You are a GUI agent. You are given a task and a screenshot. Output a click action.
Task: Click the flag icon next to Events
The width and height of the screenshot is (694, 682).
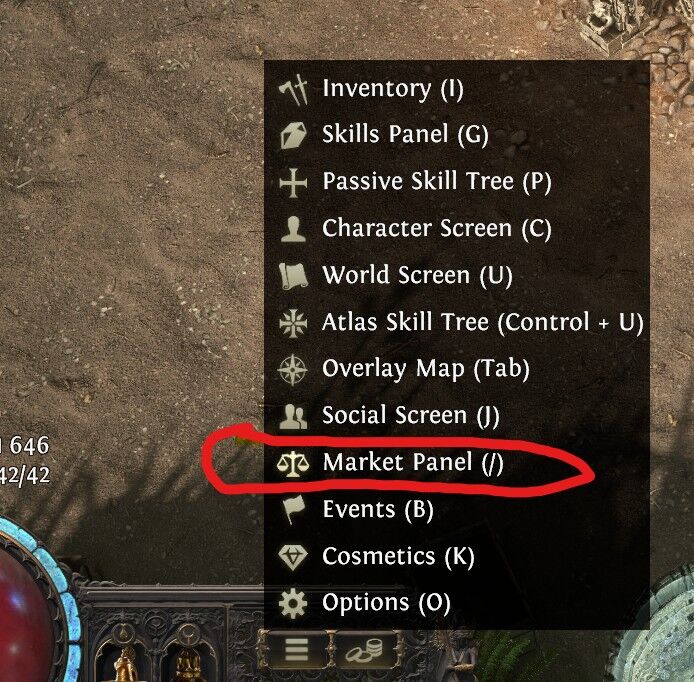293,509
